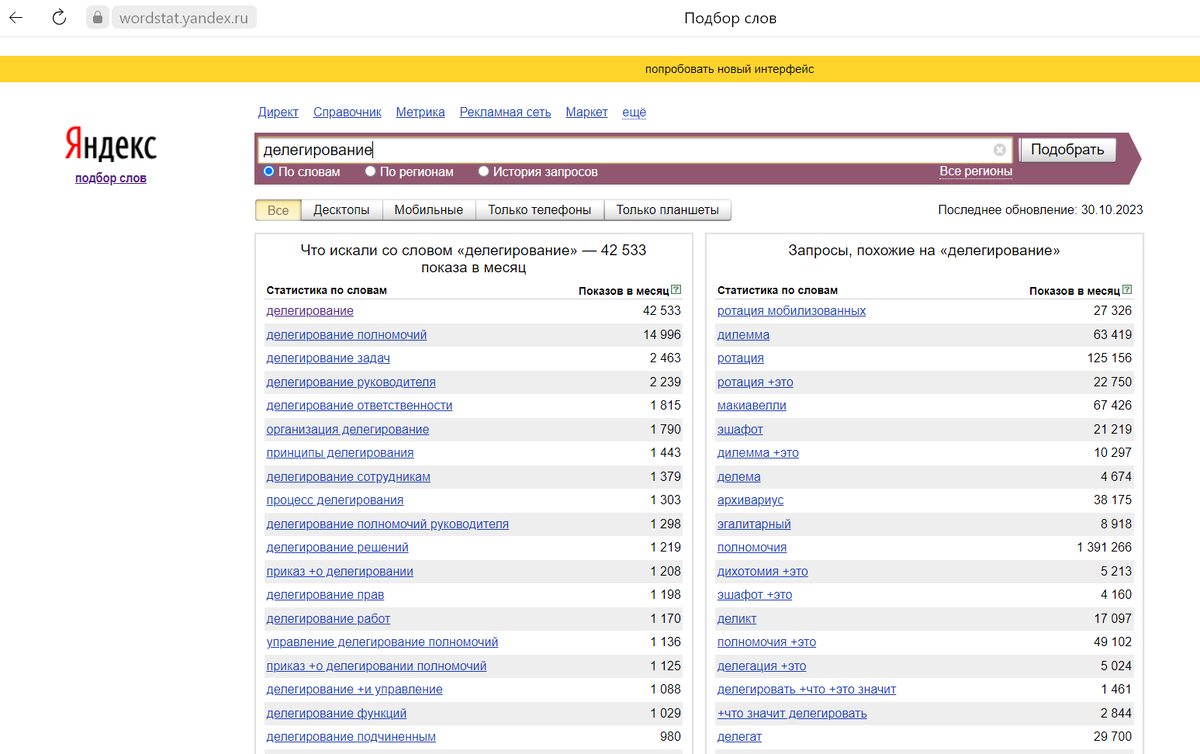Image resolution: width=1200 pixels, height=754 pixels.
Task: Open the Все регионы selector
Action: [x=976, y=171]
